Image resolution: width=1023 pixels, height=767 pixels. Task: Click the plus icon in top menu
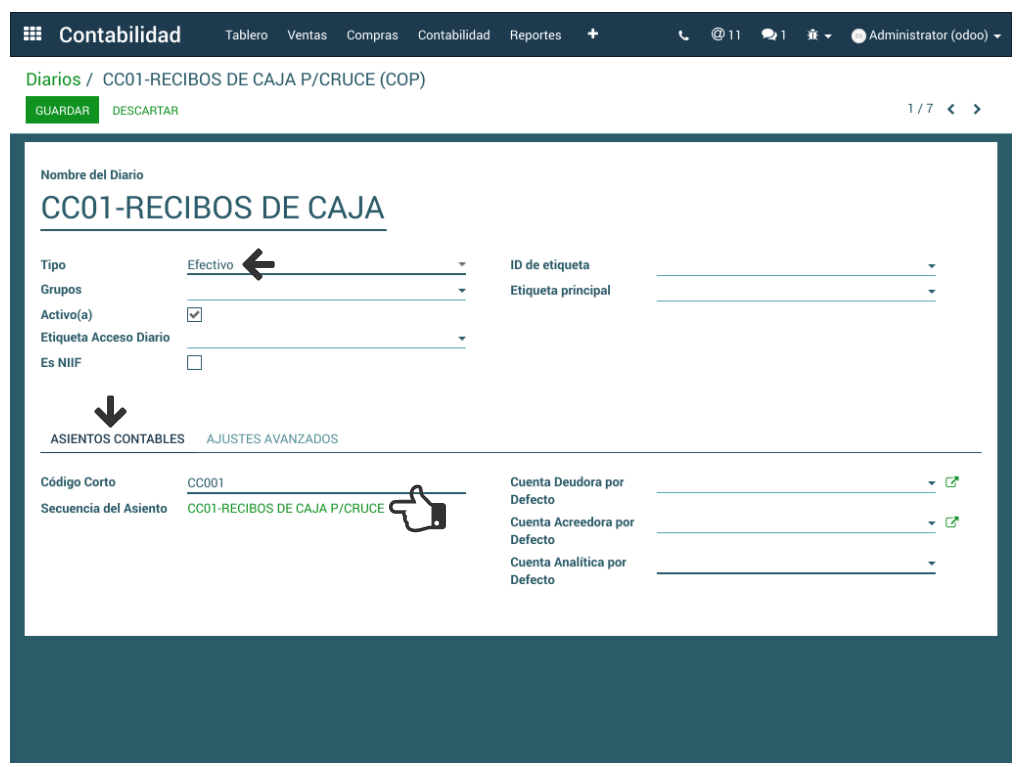593,34
